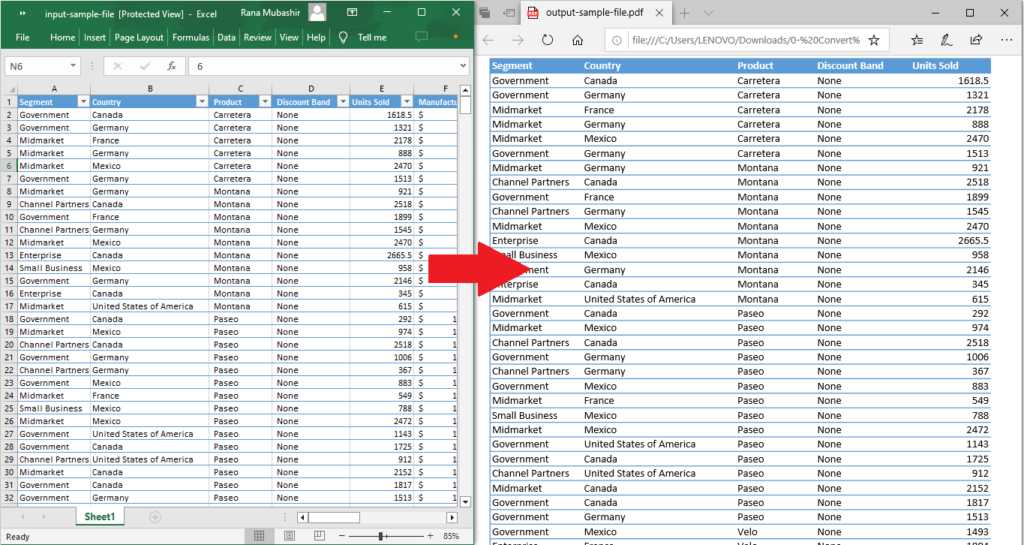
Task: Click the address bar with the file URL
Action: [x=735, y=40]
